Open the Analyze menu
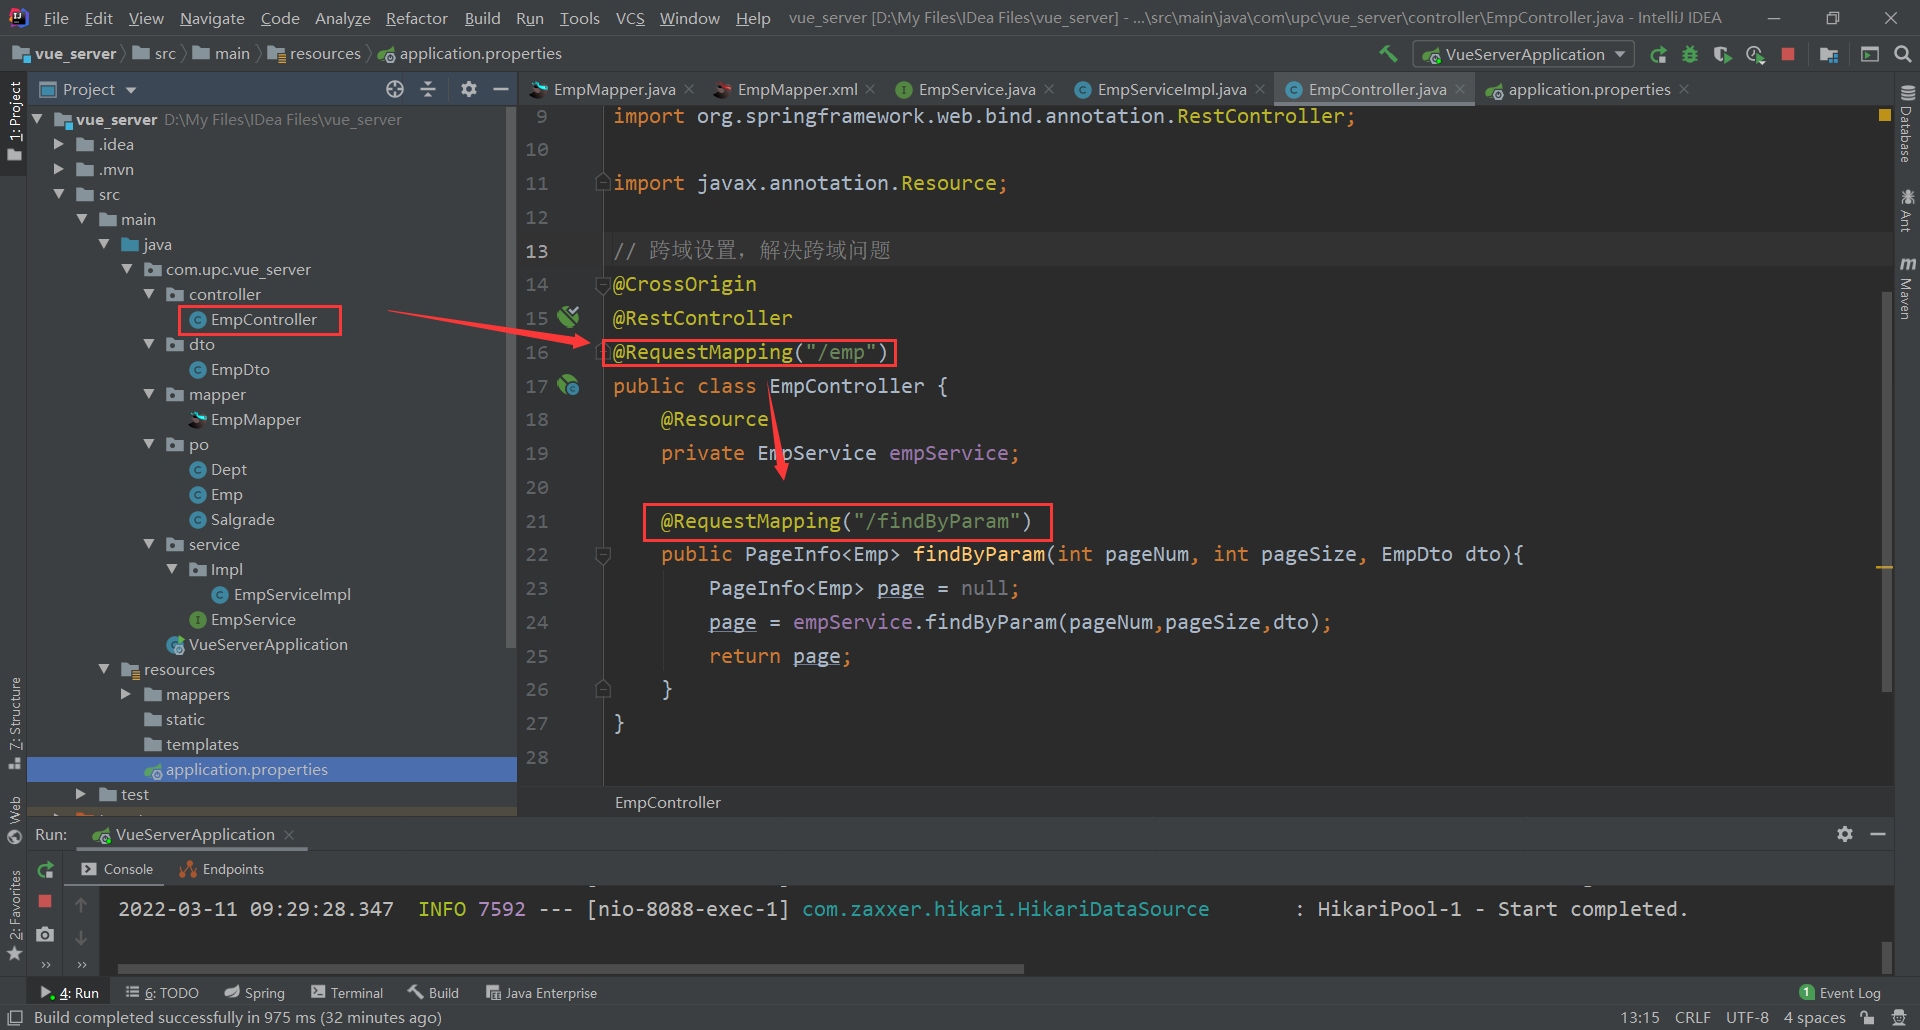The image size is (1920, 1030). (x=342, y=18)
